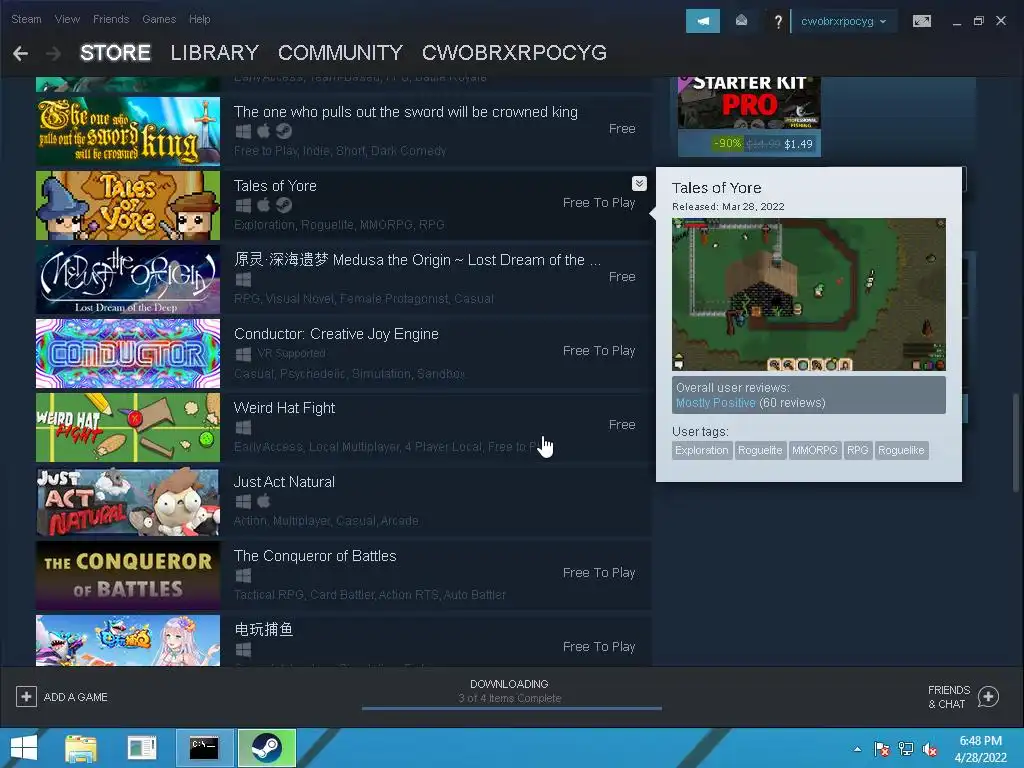The width and height of the screenshot is (1024, 768).
Task: Click the sword king SteamOS icon
Action: click(283, 131)
